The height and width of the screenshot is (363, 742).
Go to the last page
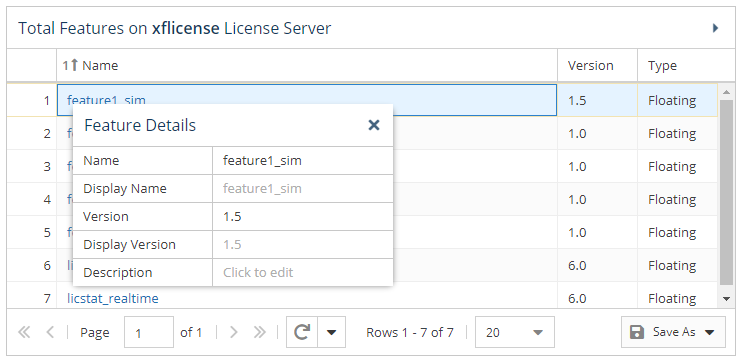click(x=259, y=333)
